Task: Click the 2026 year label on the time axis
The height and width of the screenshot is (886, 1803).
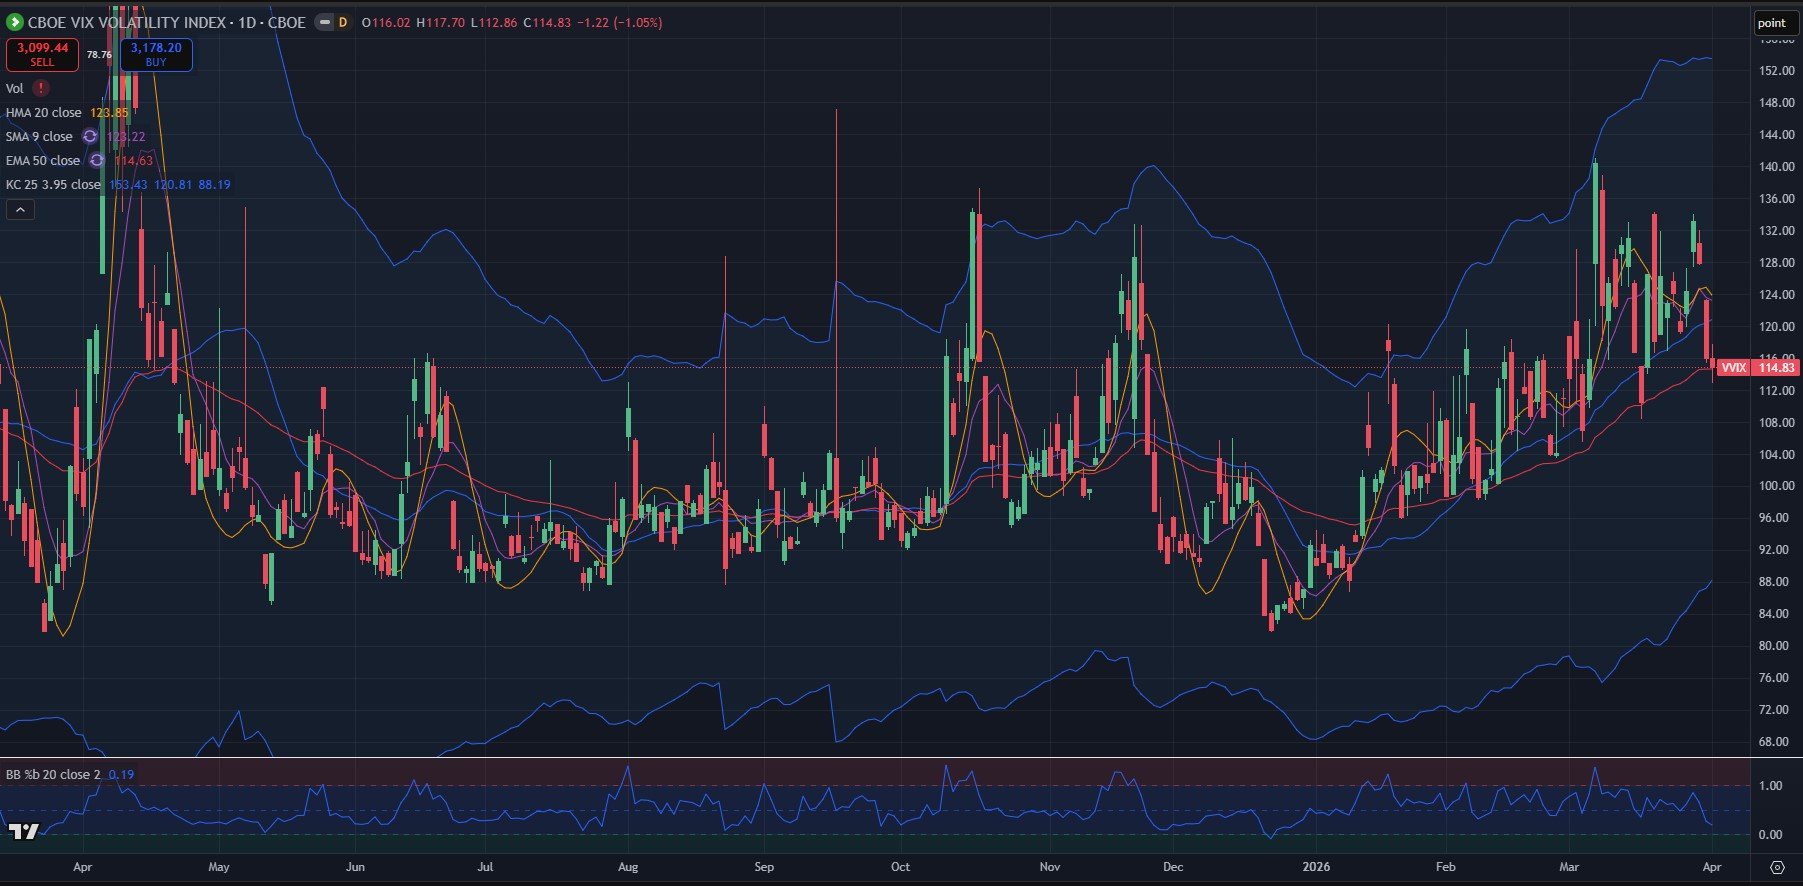Action: point(1316,867)
